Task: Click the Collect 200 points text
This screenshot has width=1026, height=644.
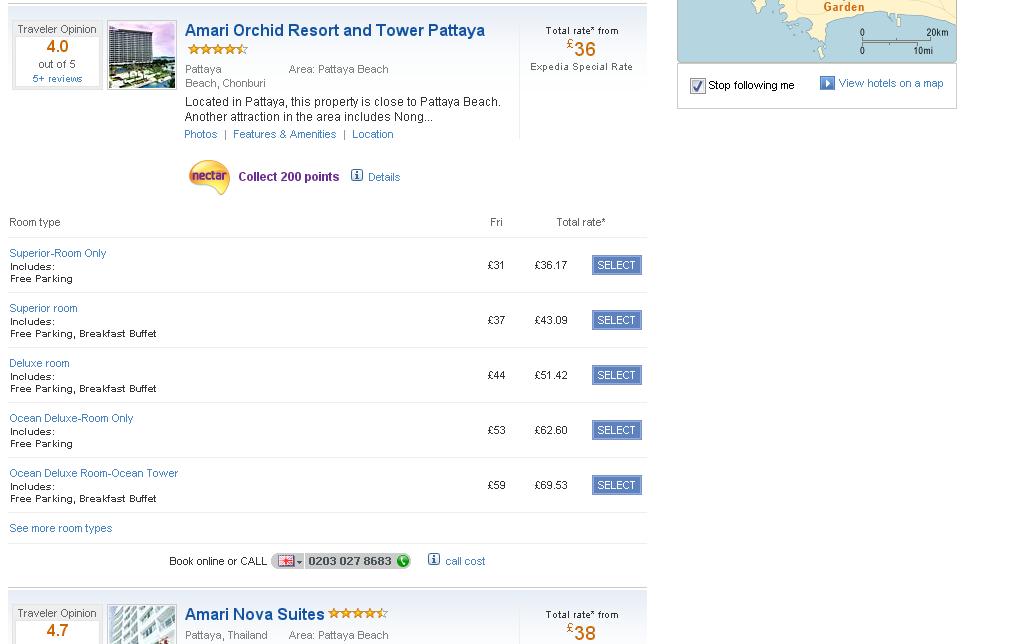Action: (289, 177)
